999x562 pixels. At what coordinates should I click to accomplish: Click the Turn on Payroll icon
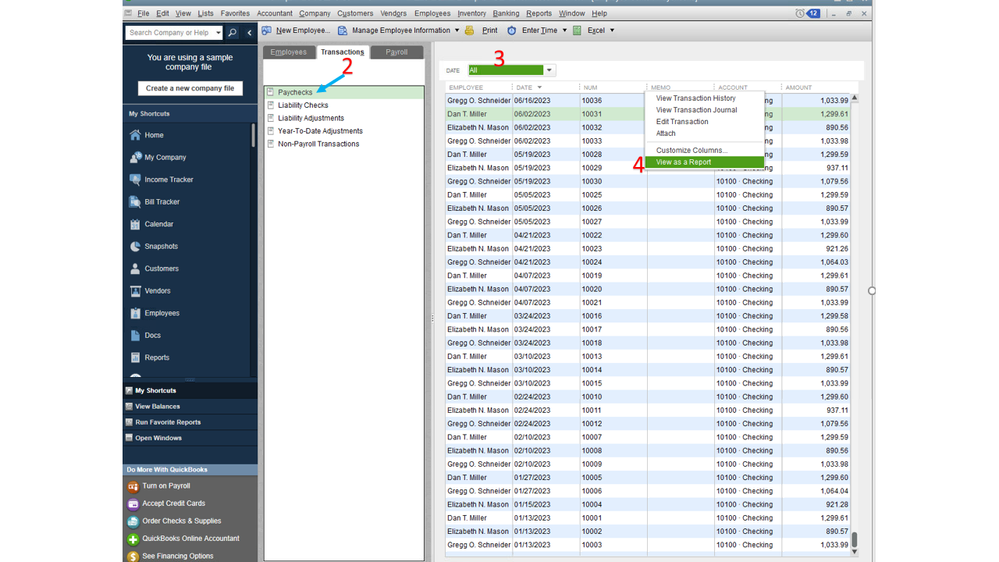pos(133,487)
